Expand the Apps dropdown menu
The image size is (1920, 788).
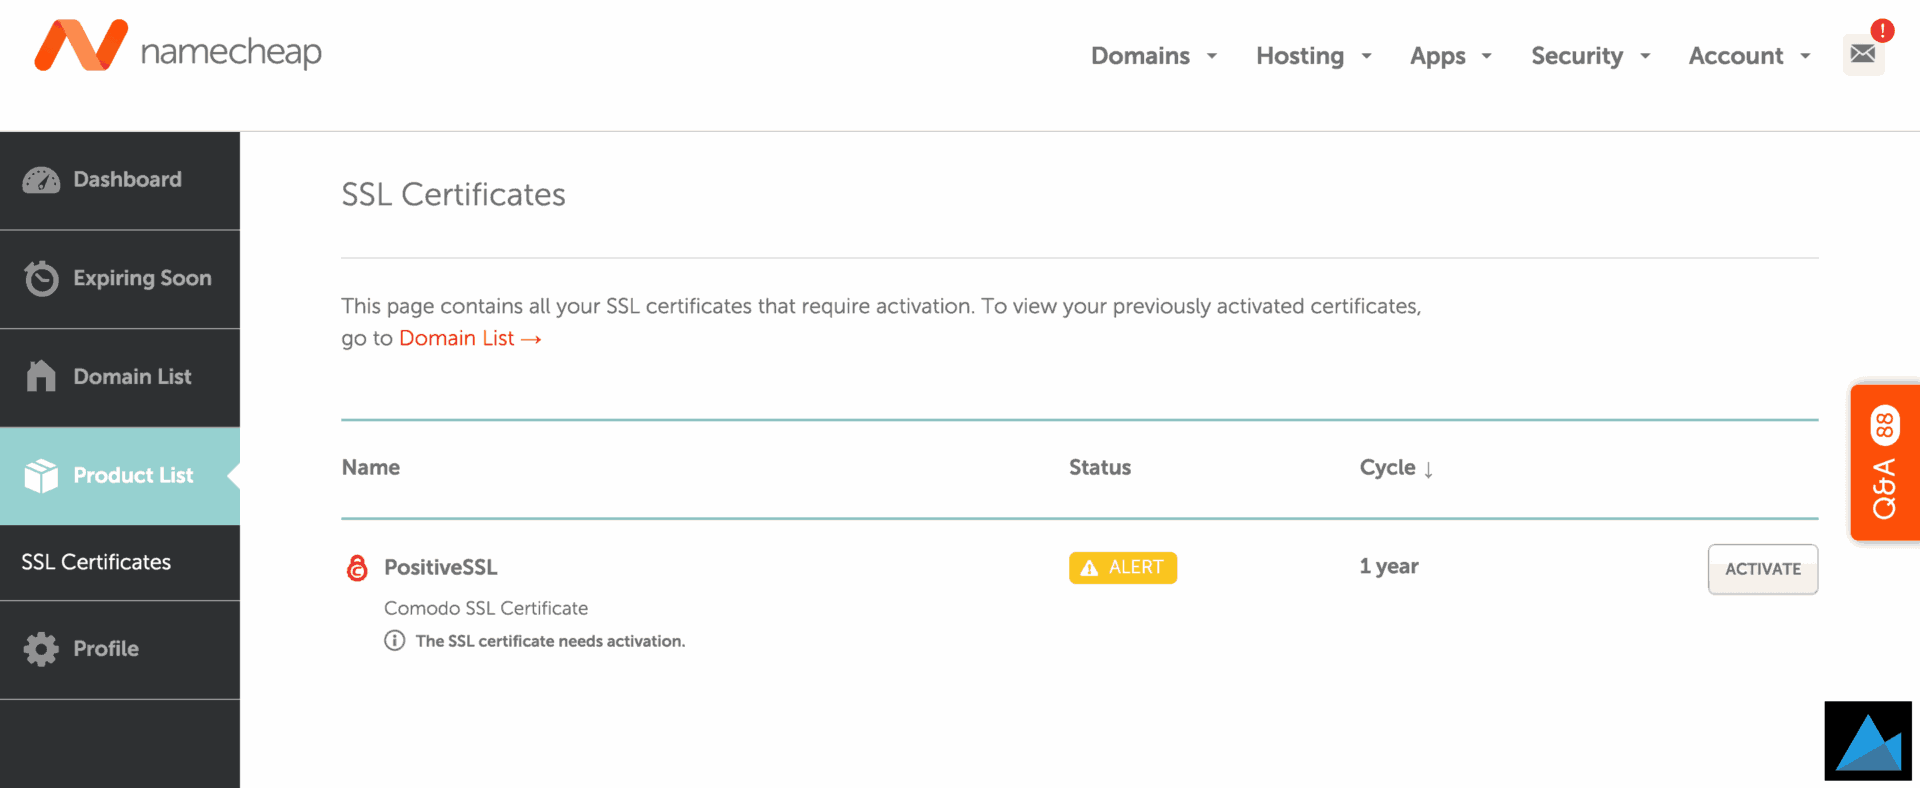click(x=1451, y=56)
